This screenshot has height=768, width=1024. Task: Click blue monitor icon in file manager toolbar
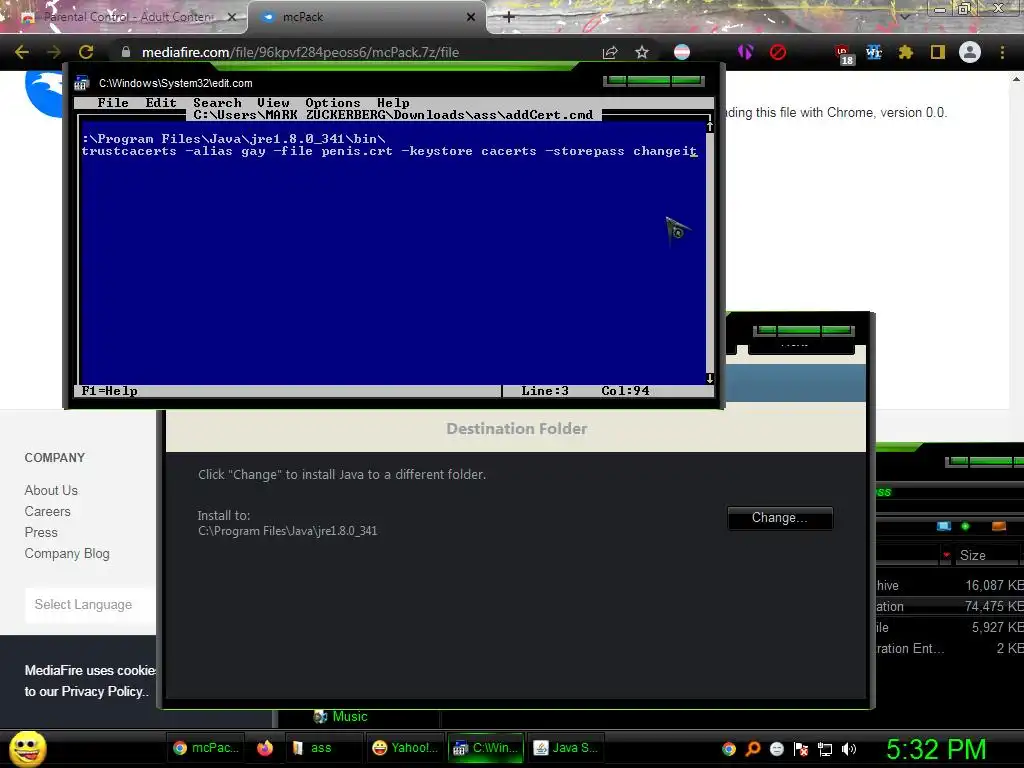point(944,526)
